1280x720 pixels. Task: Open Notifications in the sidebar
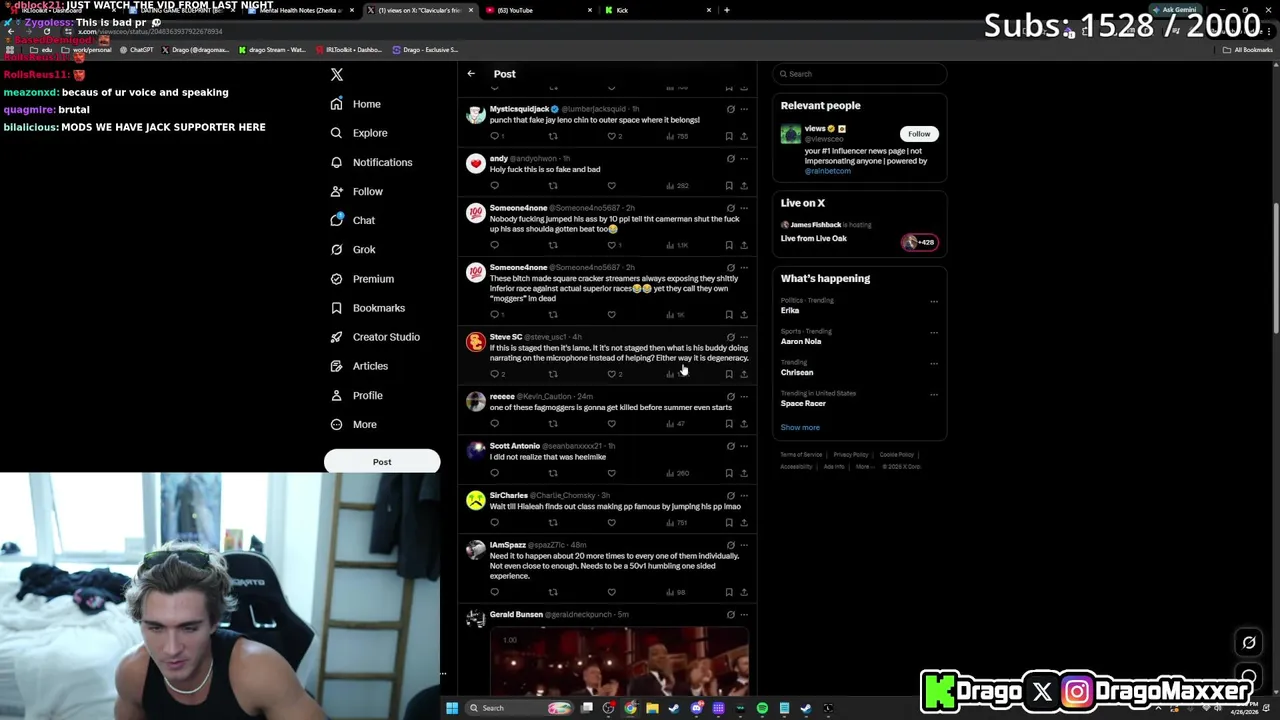click(x=370, y=162)
